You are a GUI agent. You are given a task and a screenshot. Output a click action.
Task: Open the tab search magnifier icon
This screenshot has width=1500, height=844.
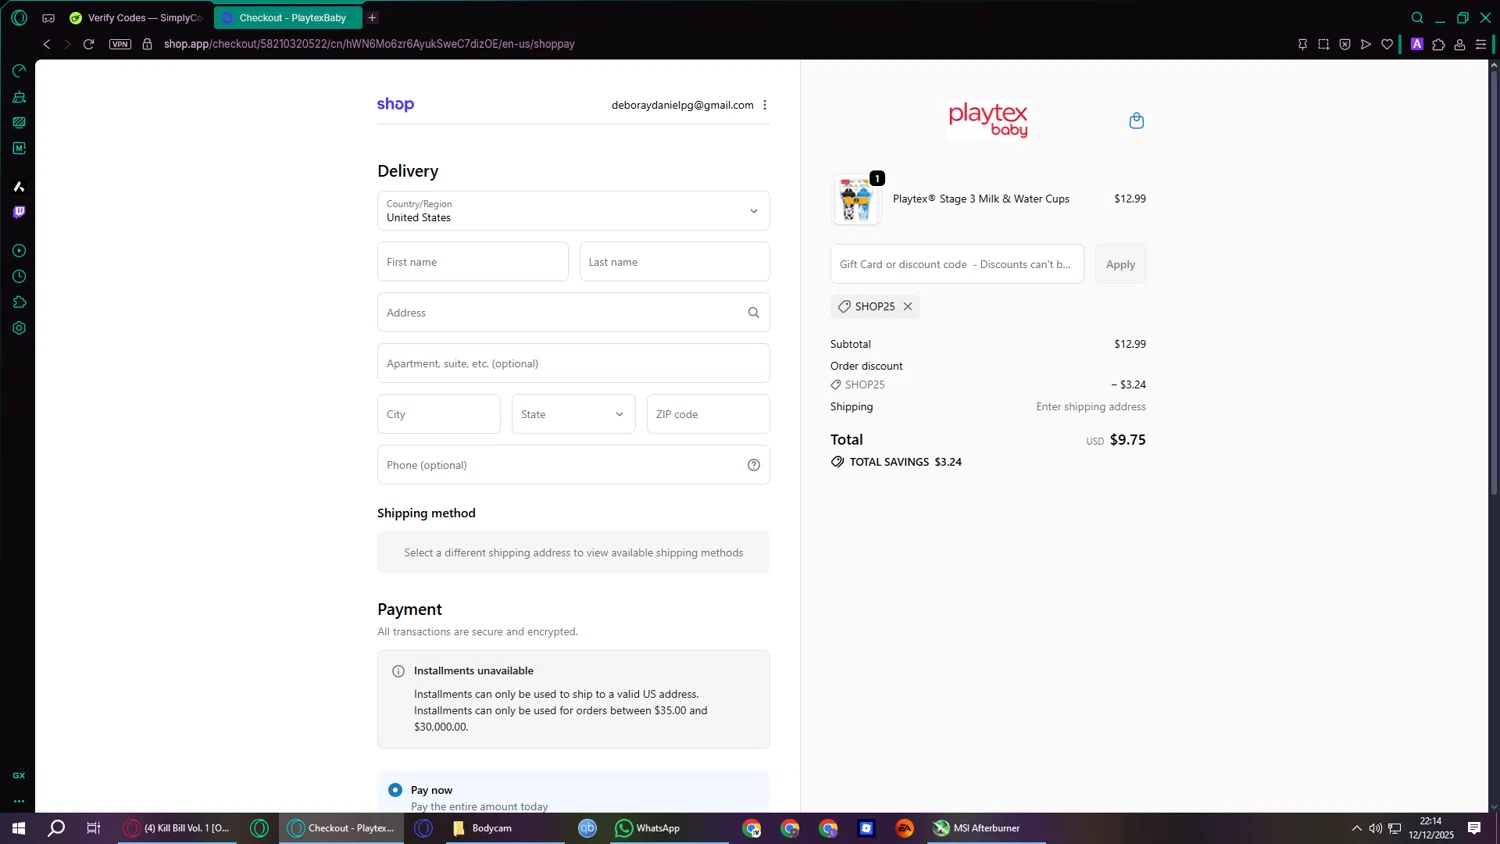[x=1417, y=18]
